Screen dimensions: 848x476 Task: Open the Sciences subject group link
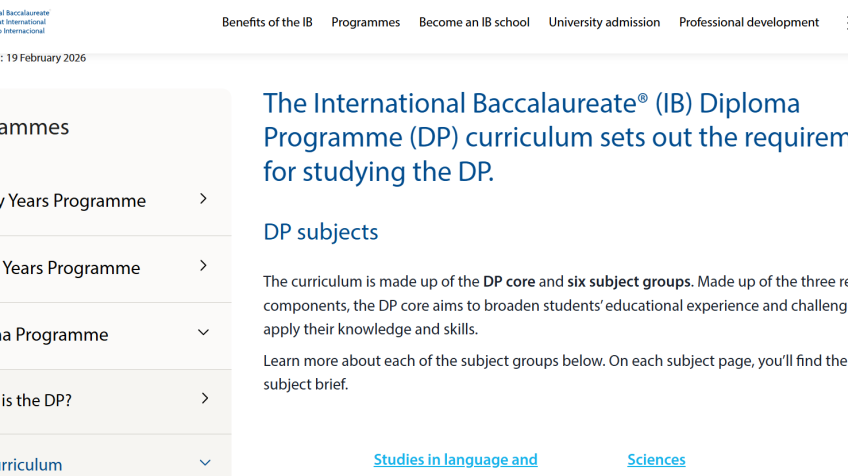click(x=656, y=460)
